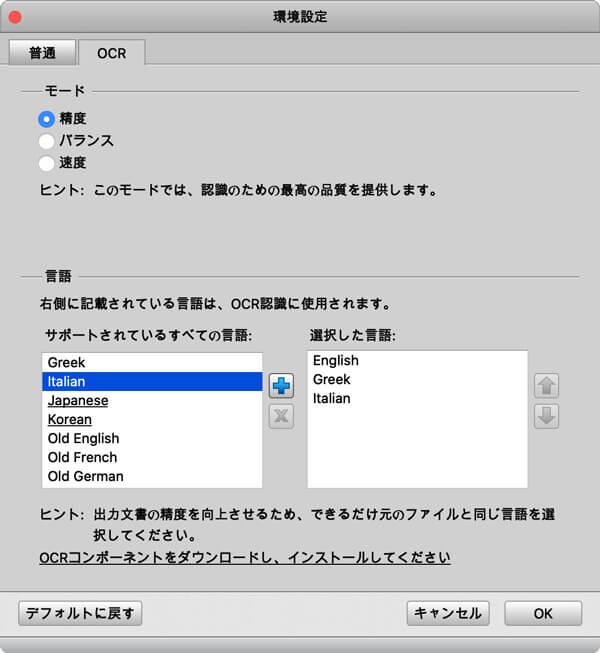Select highlighted Italian in supported list
The width and height of the screenshot is (600, 653).
(152, 381)
